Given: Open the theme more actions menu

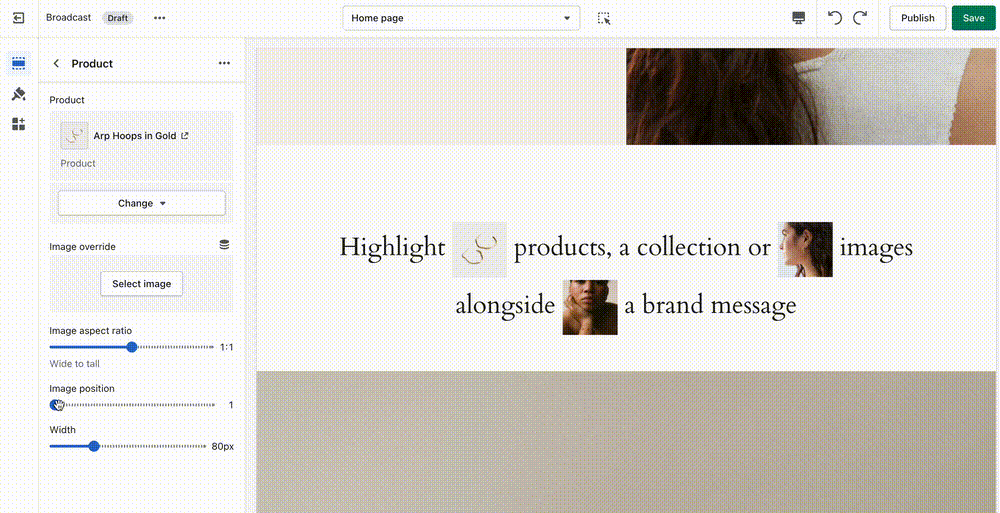Looking at the screenshot, I should 160,18.
